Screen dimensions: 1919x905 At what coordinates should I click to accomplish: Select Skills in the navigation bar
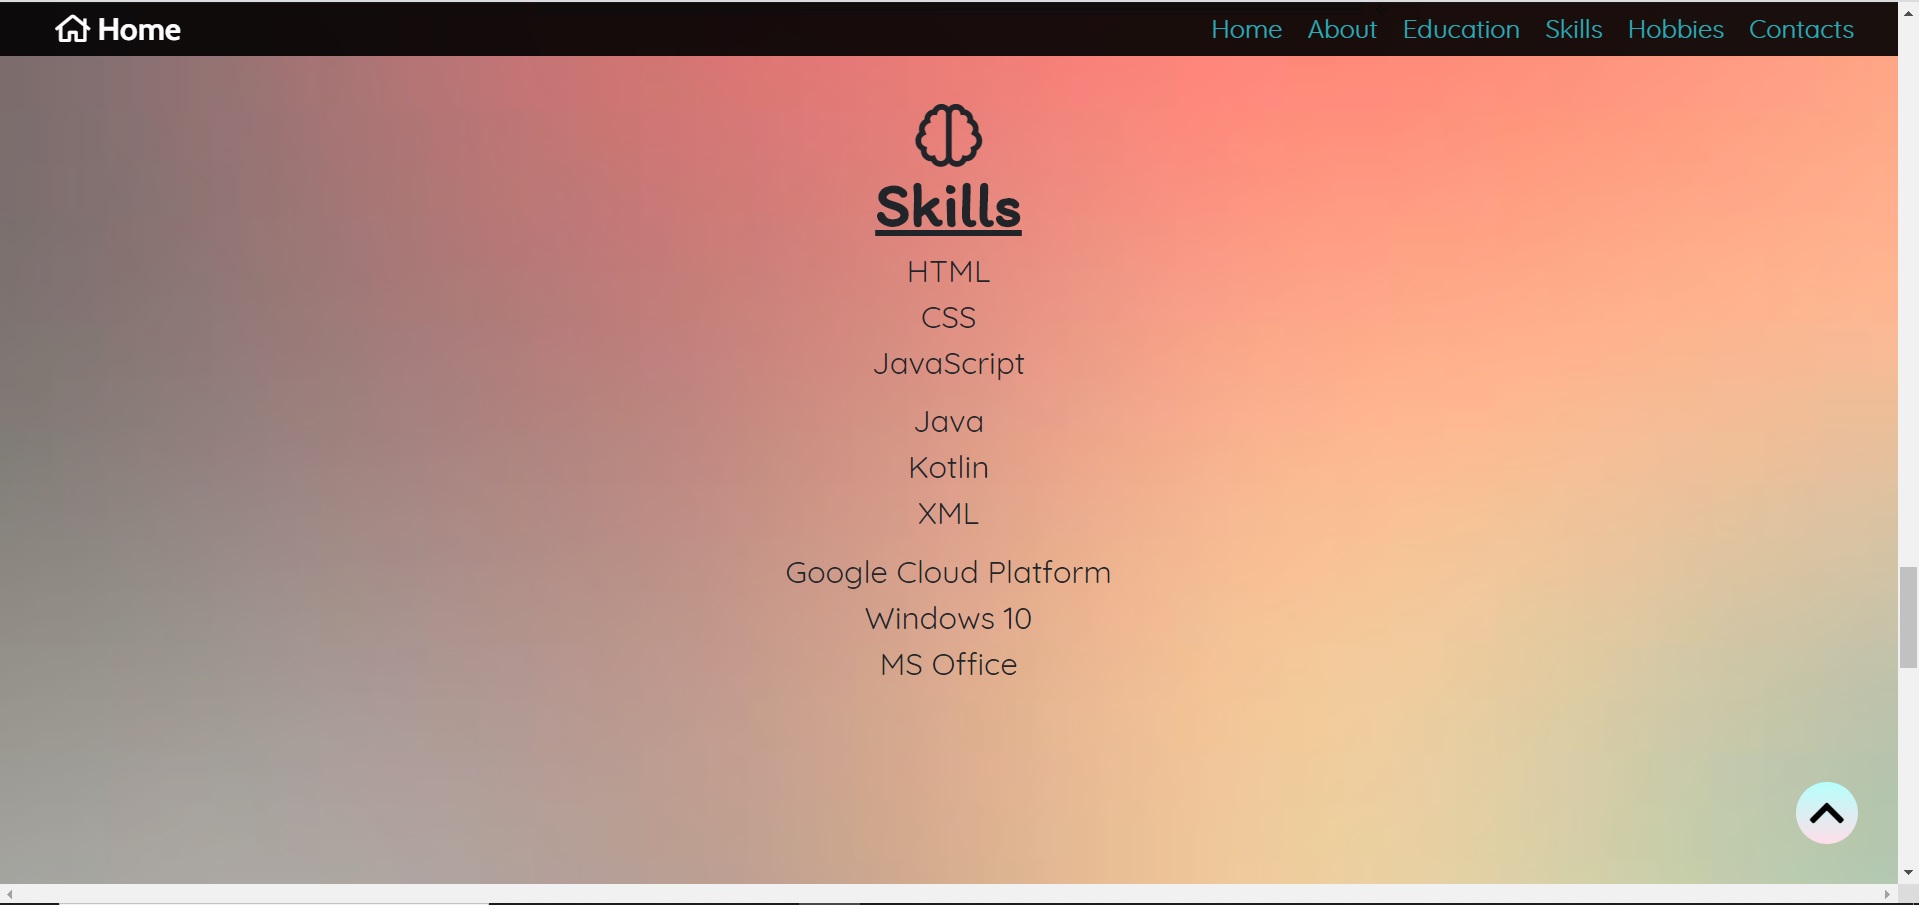[x=1573, y=29]
